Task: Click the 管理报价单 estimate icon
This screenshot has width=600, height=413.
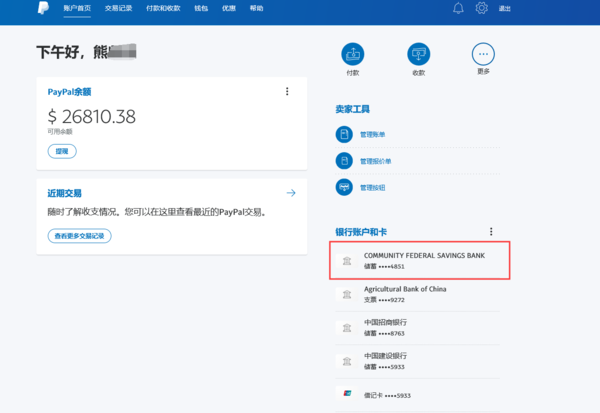Action: point(344,161)
